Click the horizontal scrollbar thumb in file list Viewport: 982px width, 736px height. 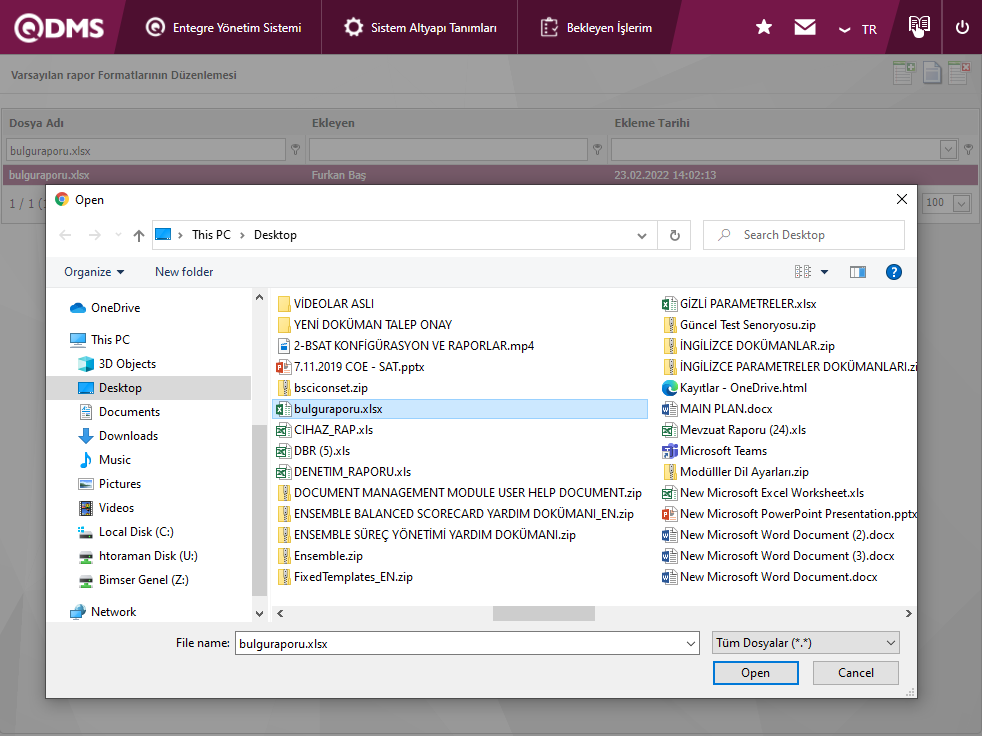coord(543,613)
